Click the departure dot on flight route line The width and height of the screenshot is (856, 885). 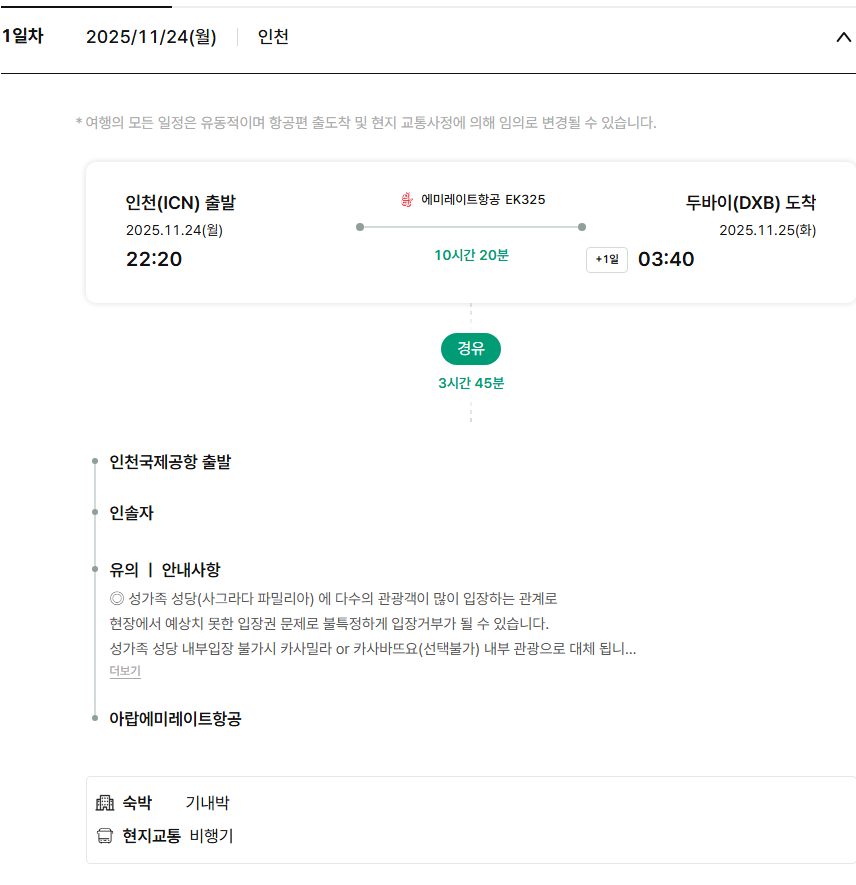pos(360,227)
